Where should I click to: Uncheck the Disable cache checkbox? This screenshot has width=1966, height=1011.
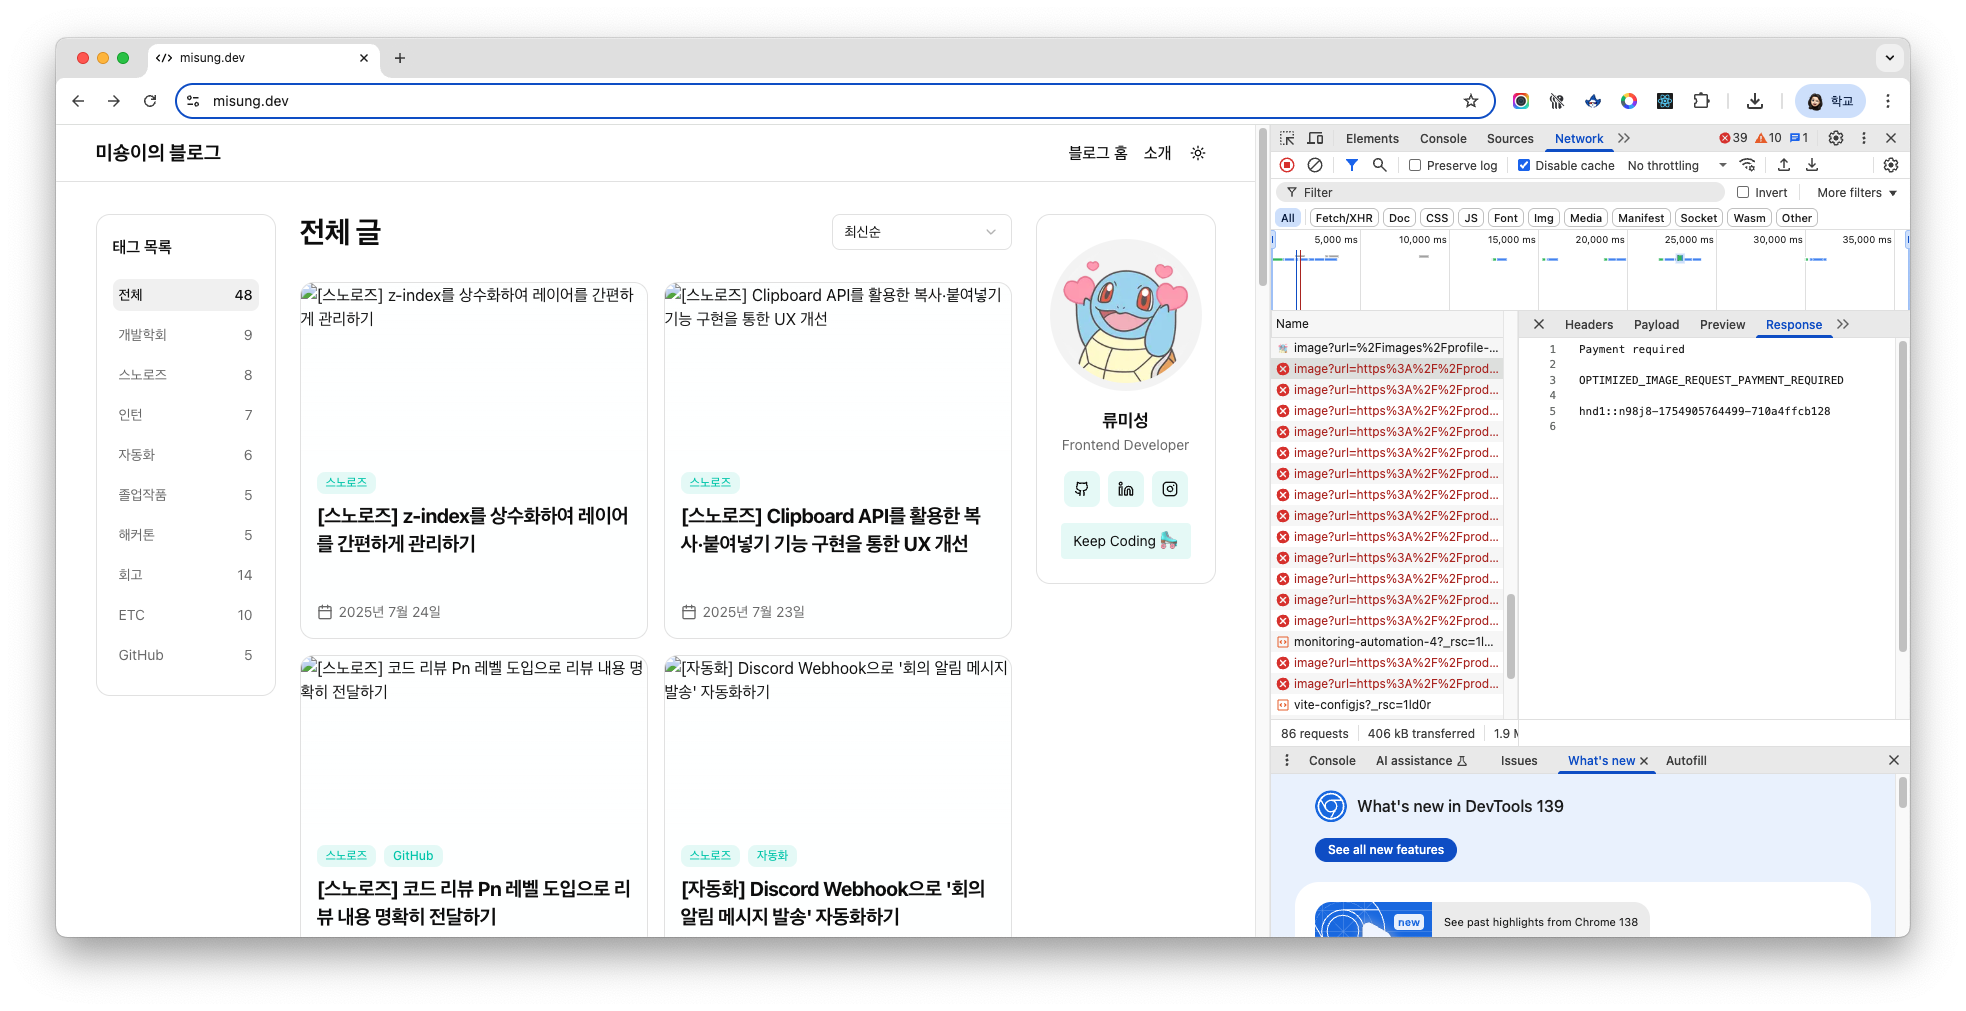tap(1524, 165)
